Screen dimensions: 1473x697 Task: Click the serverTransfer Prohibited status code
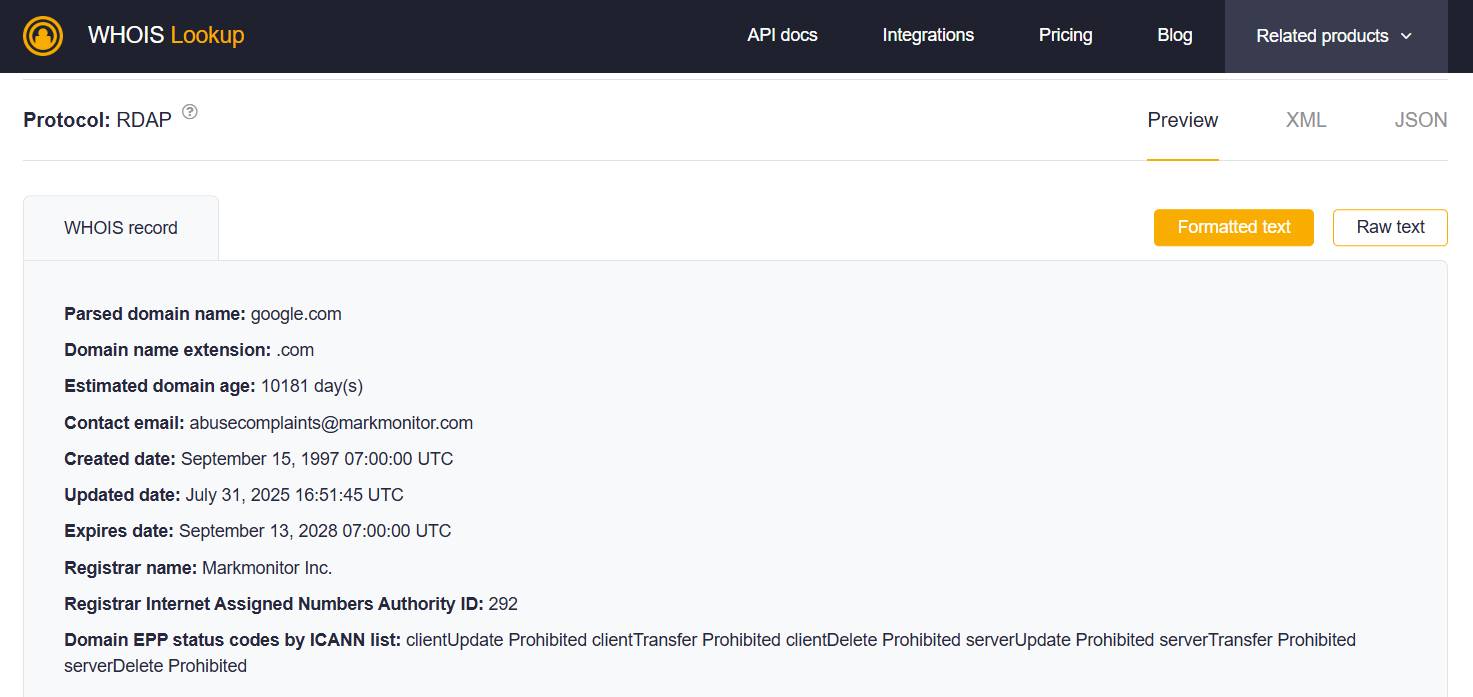[1257, 640]
